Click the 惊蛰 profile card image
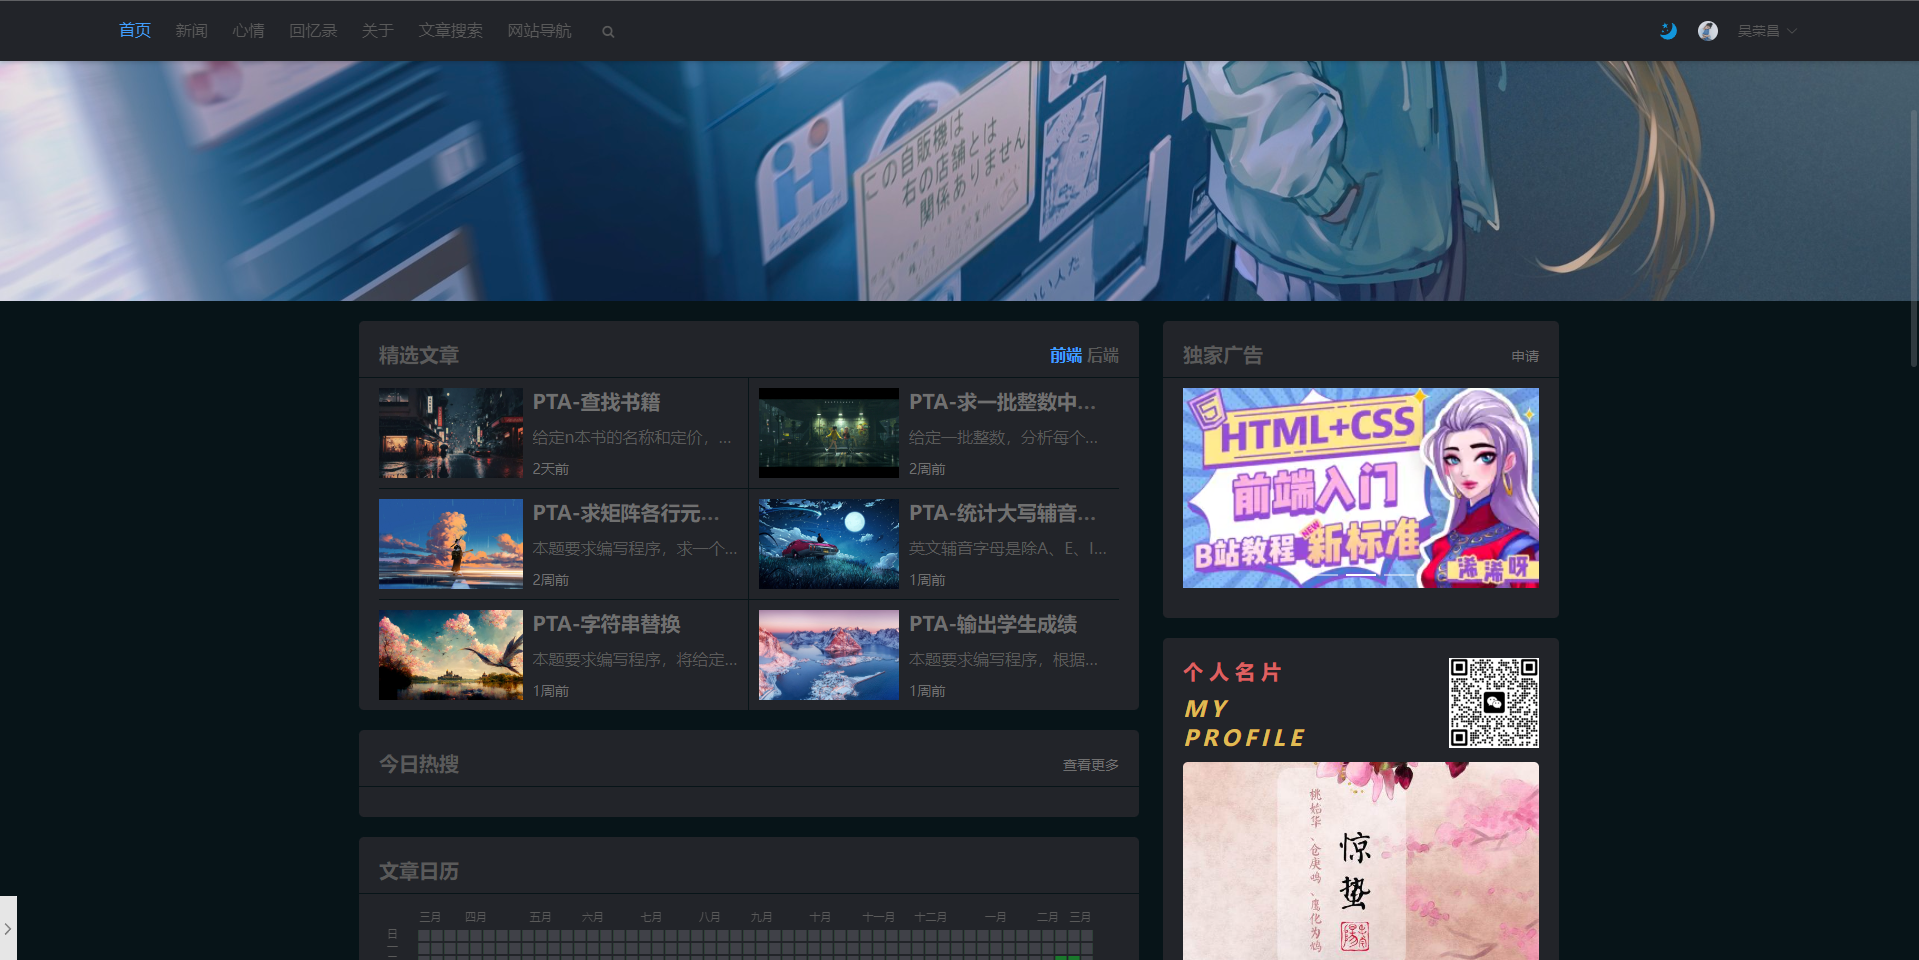 [x=1361, y=861]
